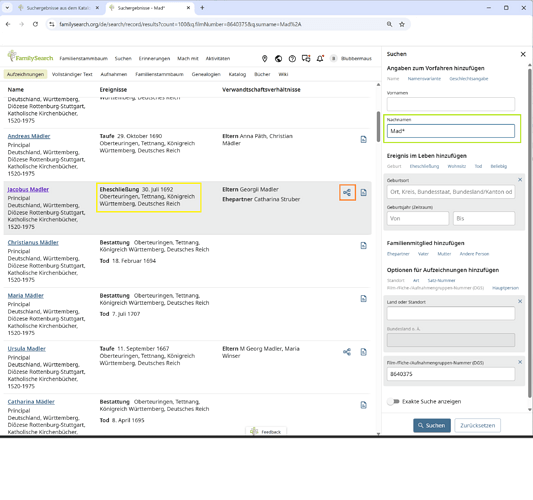Screen dimensions: 533x500
Task: Open the language globe icon
Action: click(x=278, y=59)
